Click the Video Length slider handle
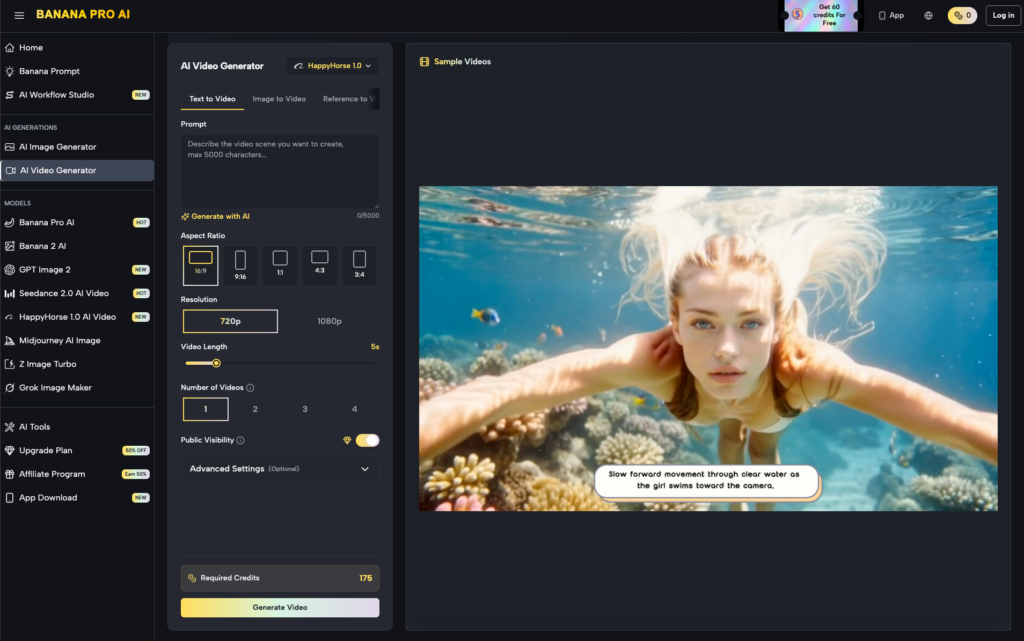 (x=216, y=363)
